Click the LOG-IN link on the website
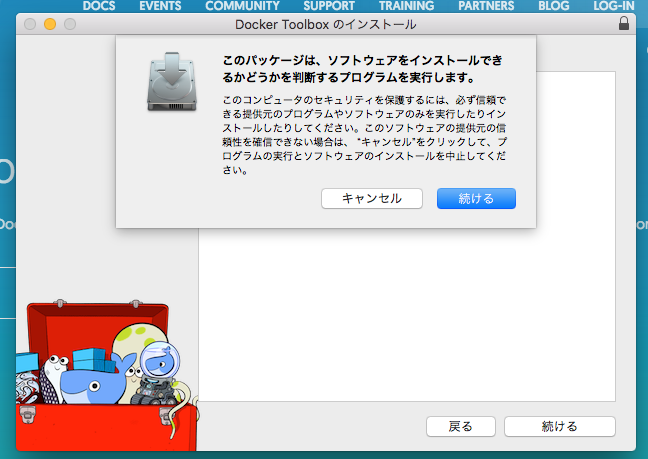This screenshot has height=459, width=648. (614, 6)
